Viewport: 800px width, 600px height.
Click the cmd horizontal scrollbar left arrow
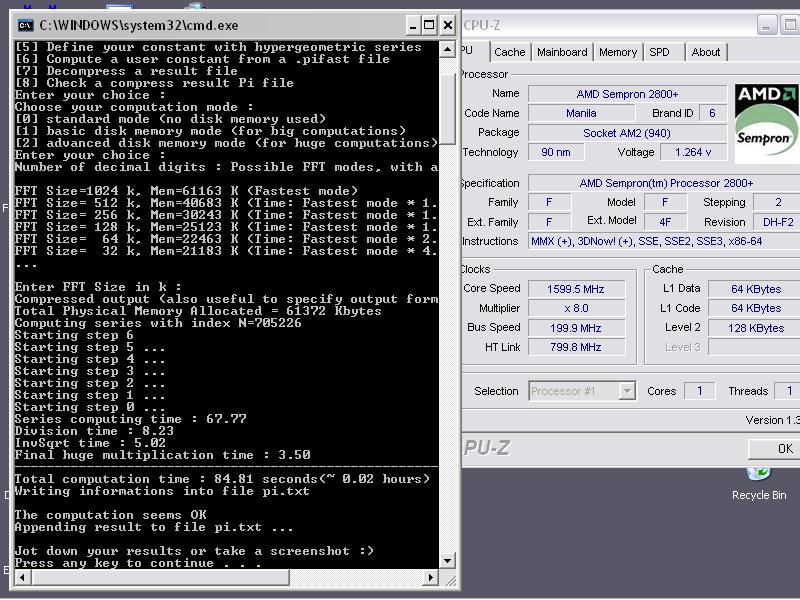[22, 578]
